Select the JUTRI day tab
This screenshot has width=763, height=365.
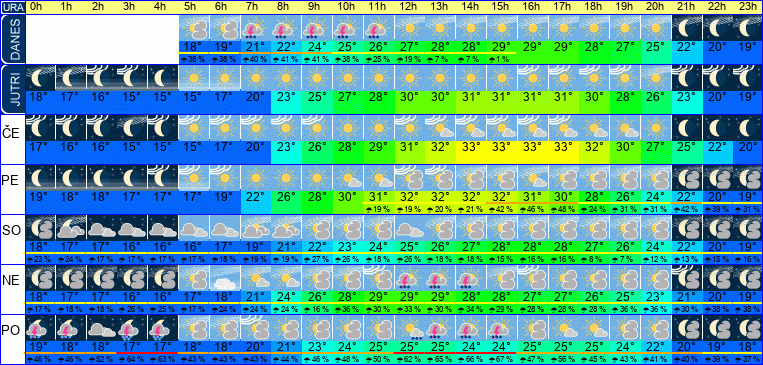(12, 89)
